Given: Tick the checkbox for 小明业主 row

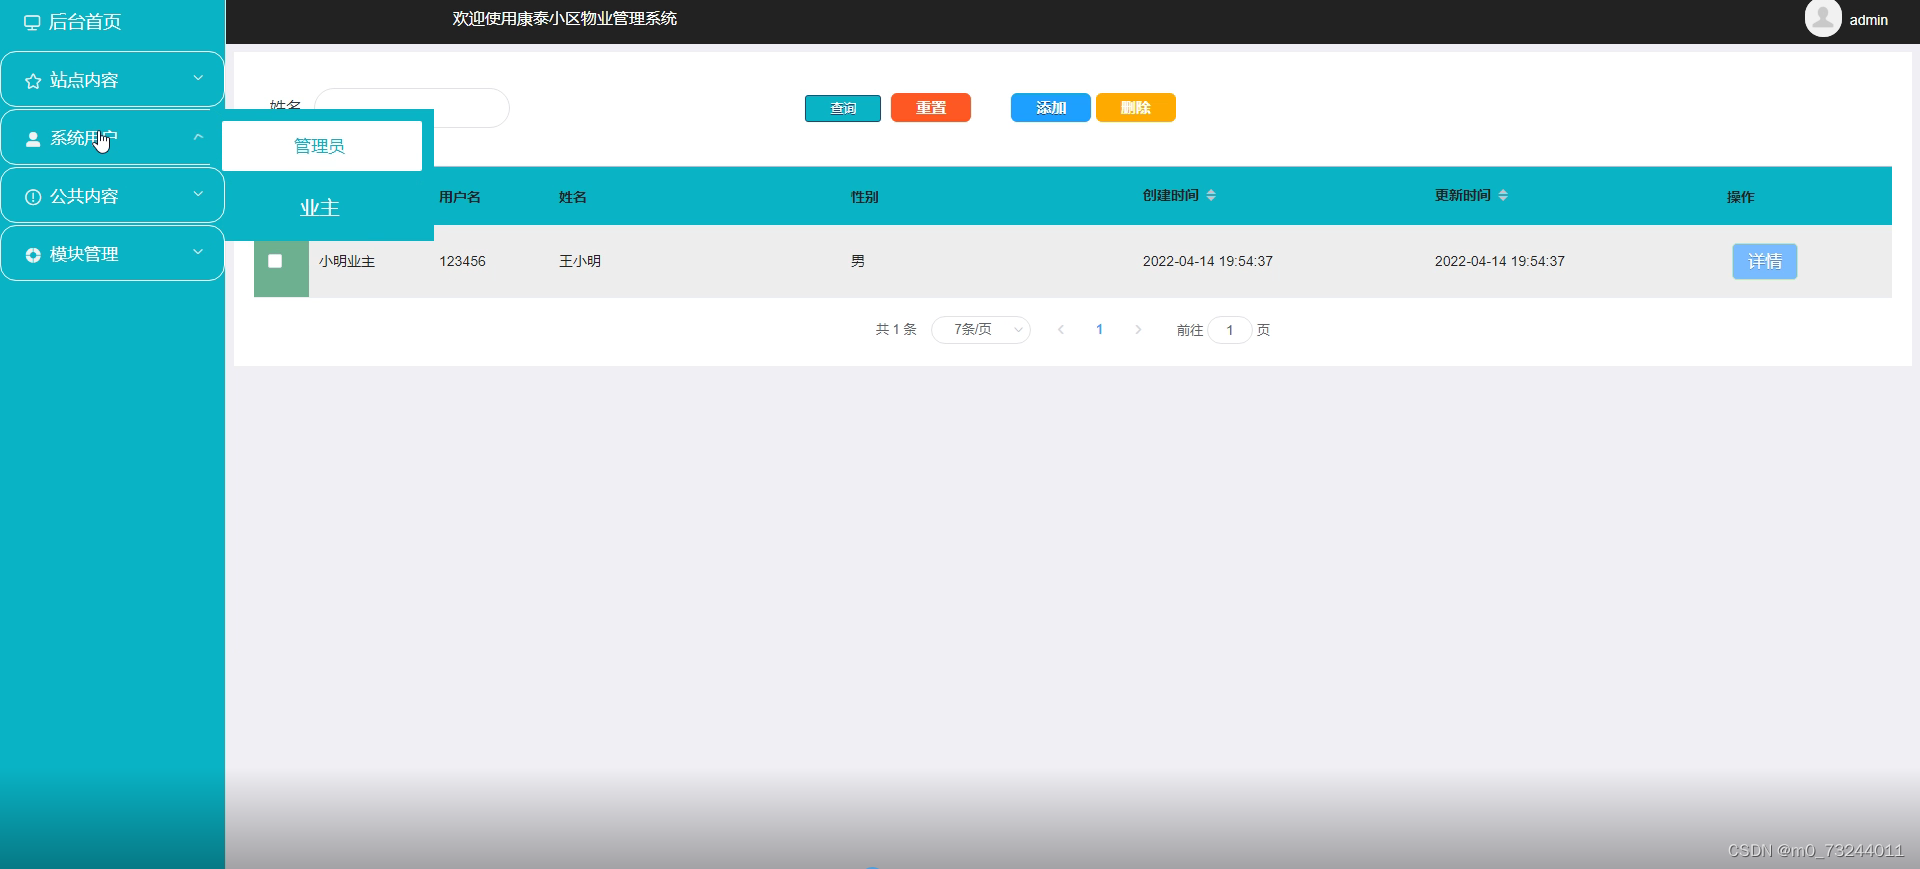Looking at the screenshot, I should [275, 261].
